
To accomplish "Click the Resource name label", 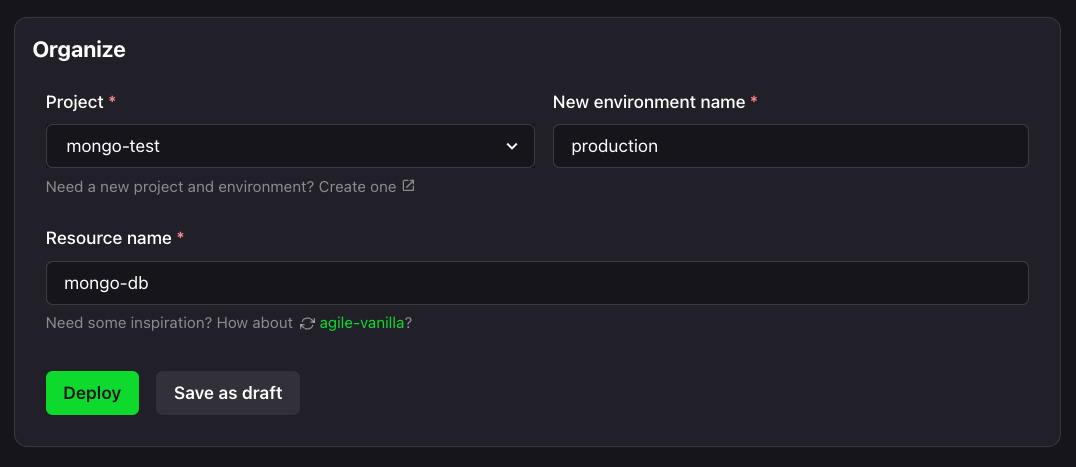I will 108,238.
